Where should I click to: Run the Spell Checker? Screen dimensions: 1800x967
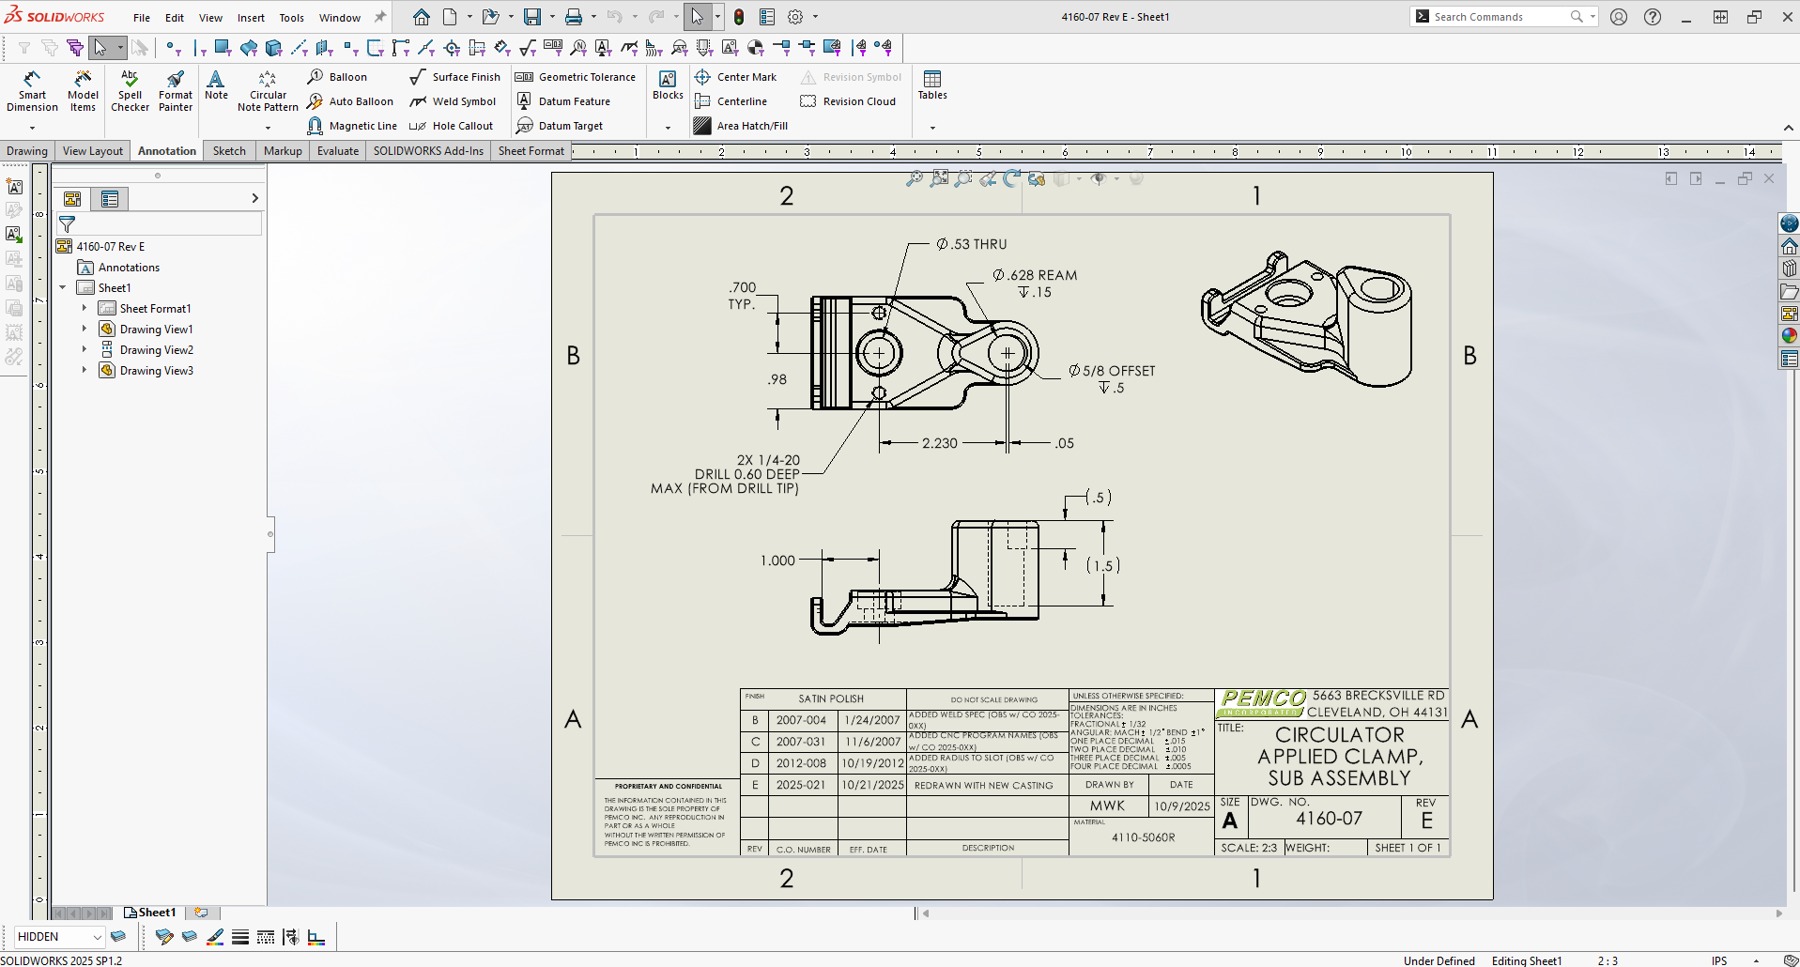pos(130,91)
